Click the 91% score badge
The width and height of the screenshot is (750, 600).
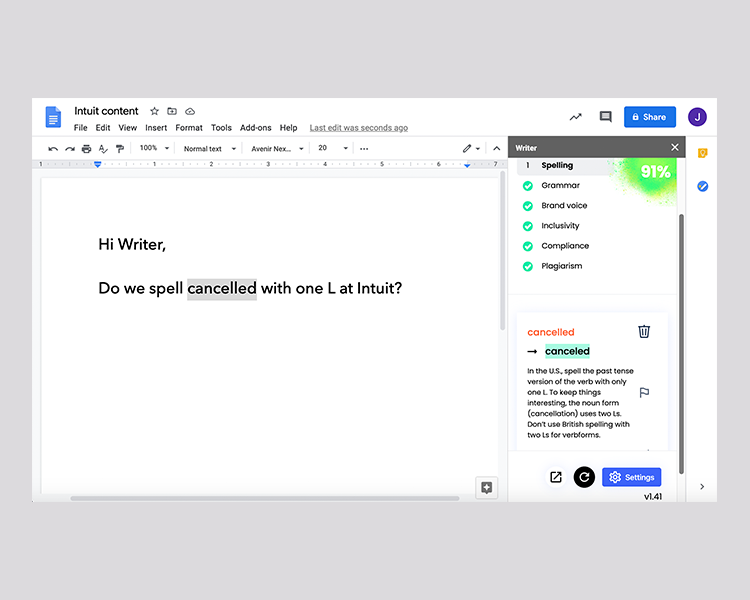(655, 171)
